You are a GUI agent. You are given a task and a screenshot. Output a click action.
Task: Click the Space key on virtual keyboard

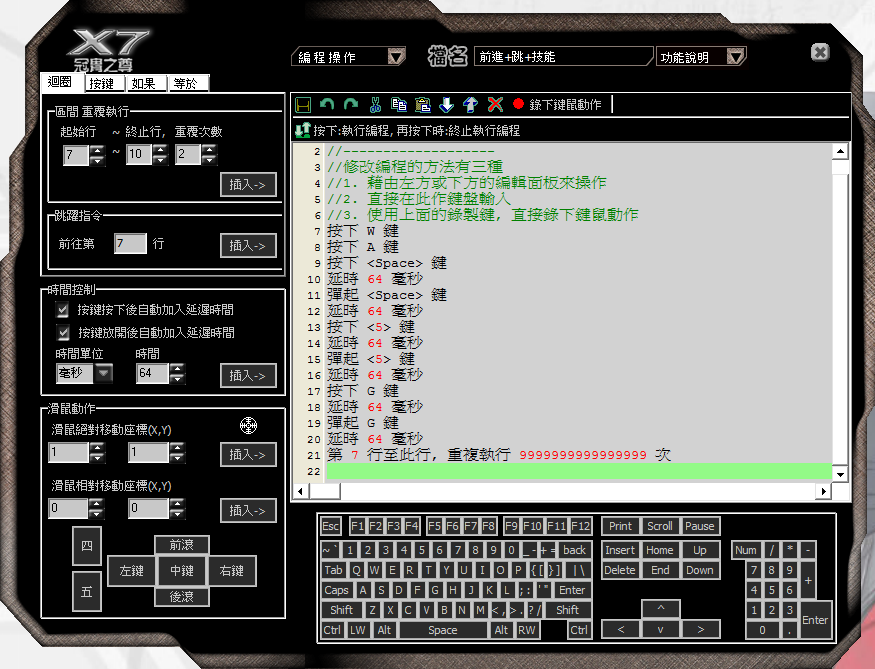(x=442, y=630)
